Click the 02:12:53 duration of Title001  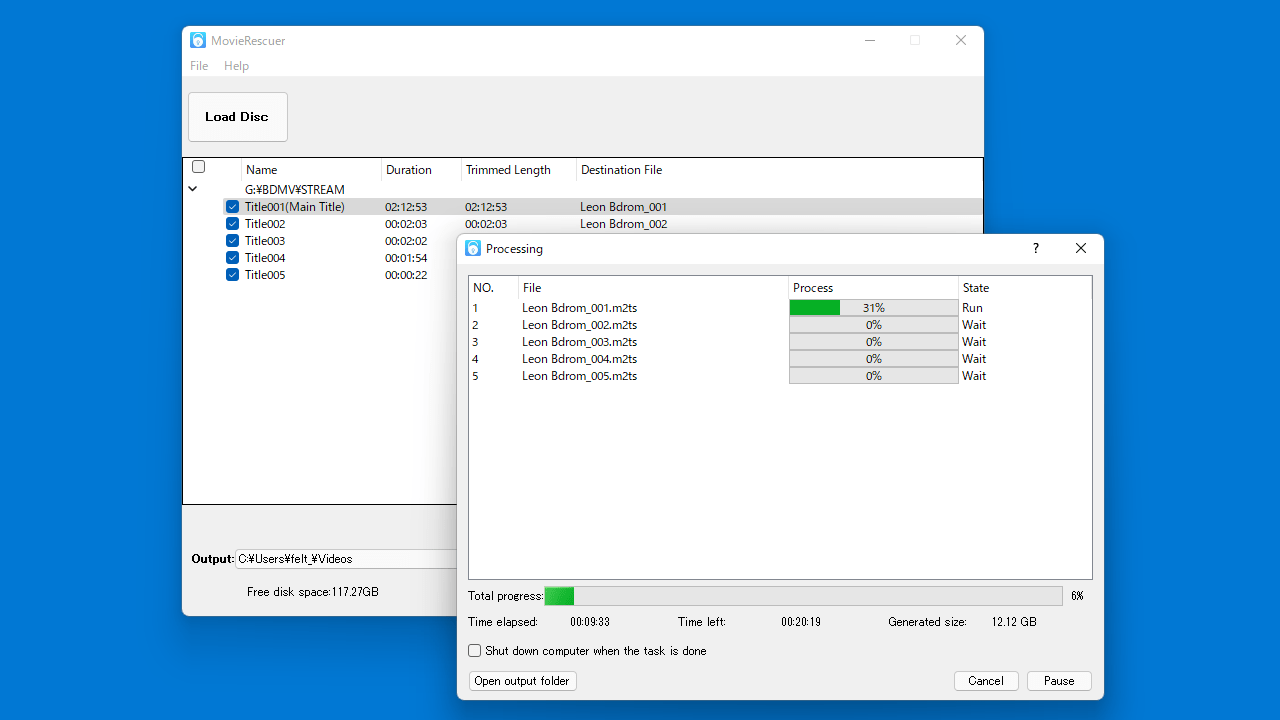(x=406, y=207)
